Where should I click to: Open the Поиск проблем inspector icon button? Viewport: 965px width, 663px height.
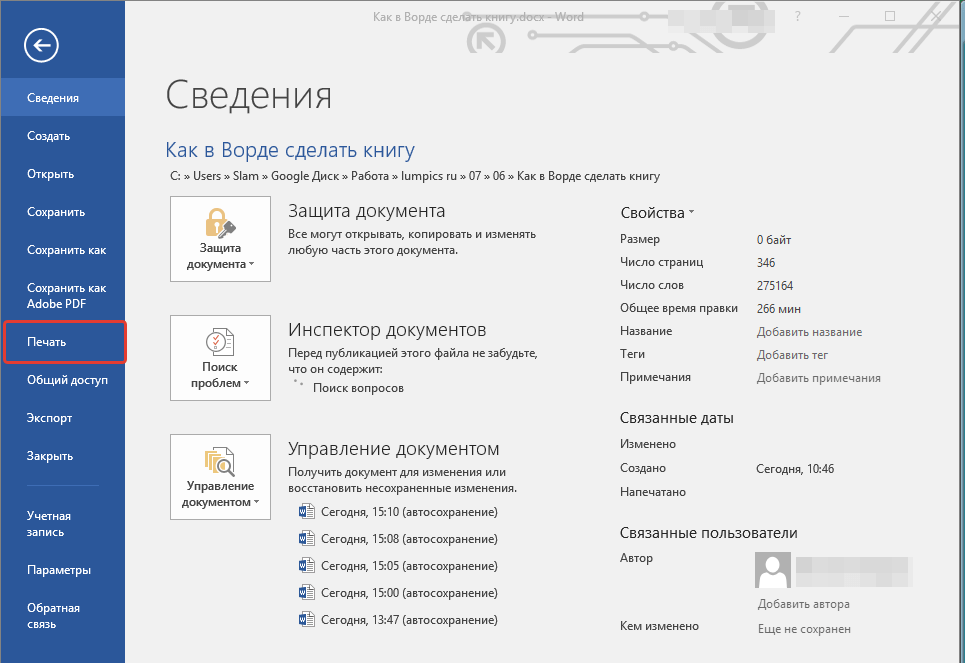tap(220, 357)
